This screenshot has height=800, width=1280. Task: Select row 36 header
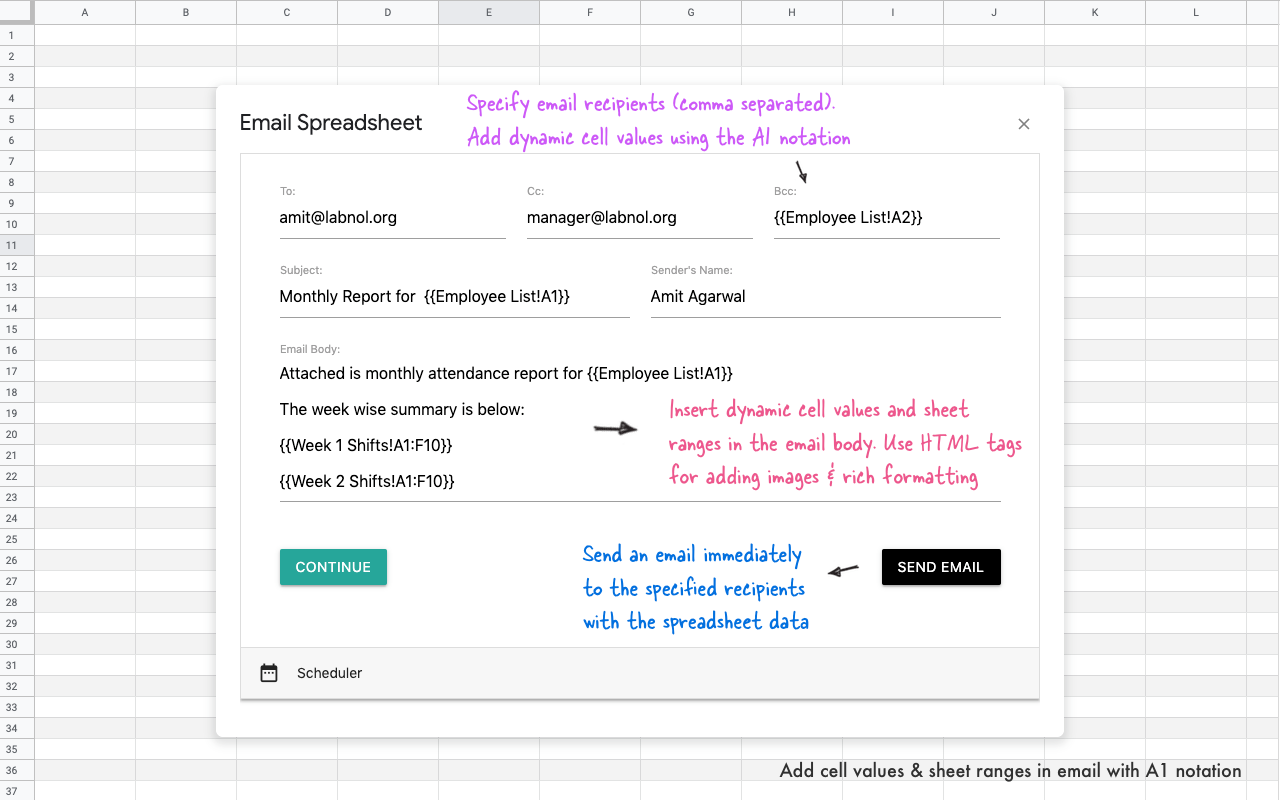(x=17, y=770)
